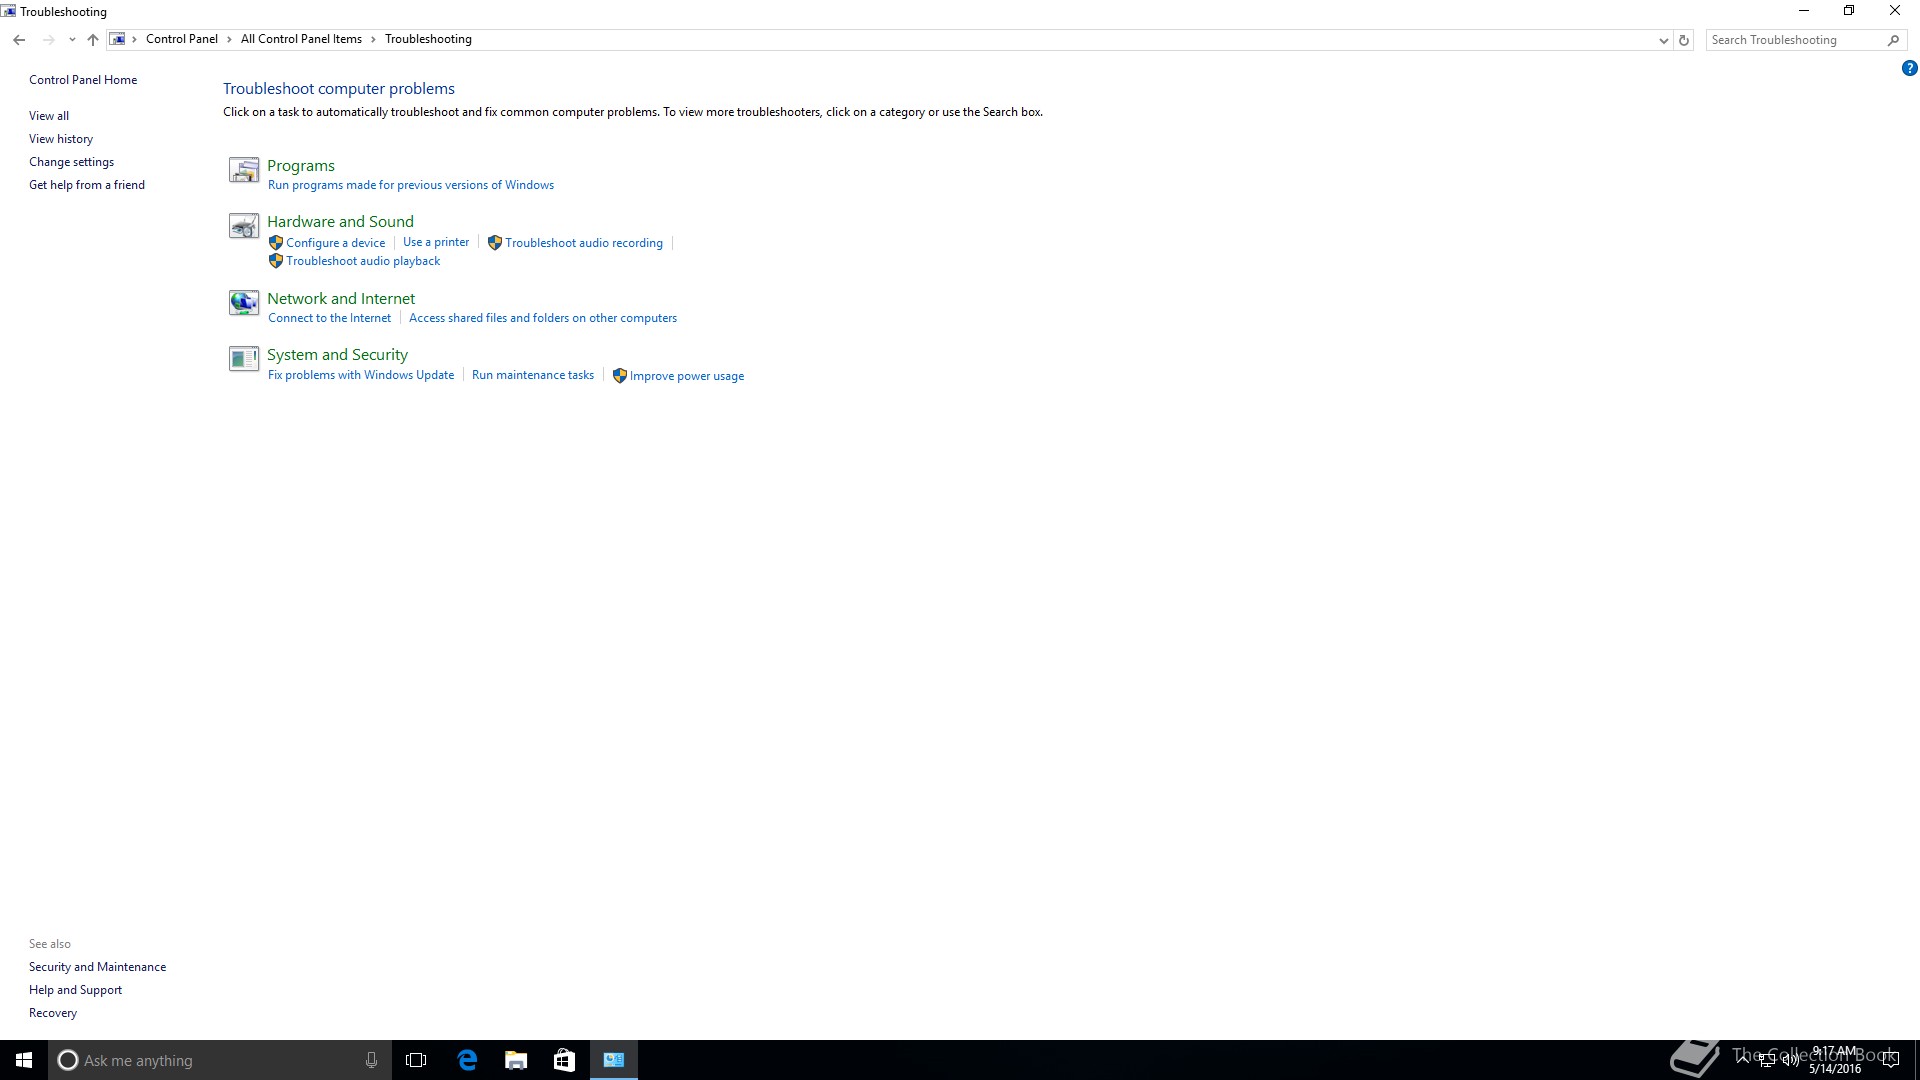Open Control Panel Home

coord(83,80)
